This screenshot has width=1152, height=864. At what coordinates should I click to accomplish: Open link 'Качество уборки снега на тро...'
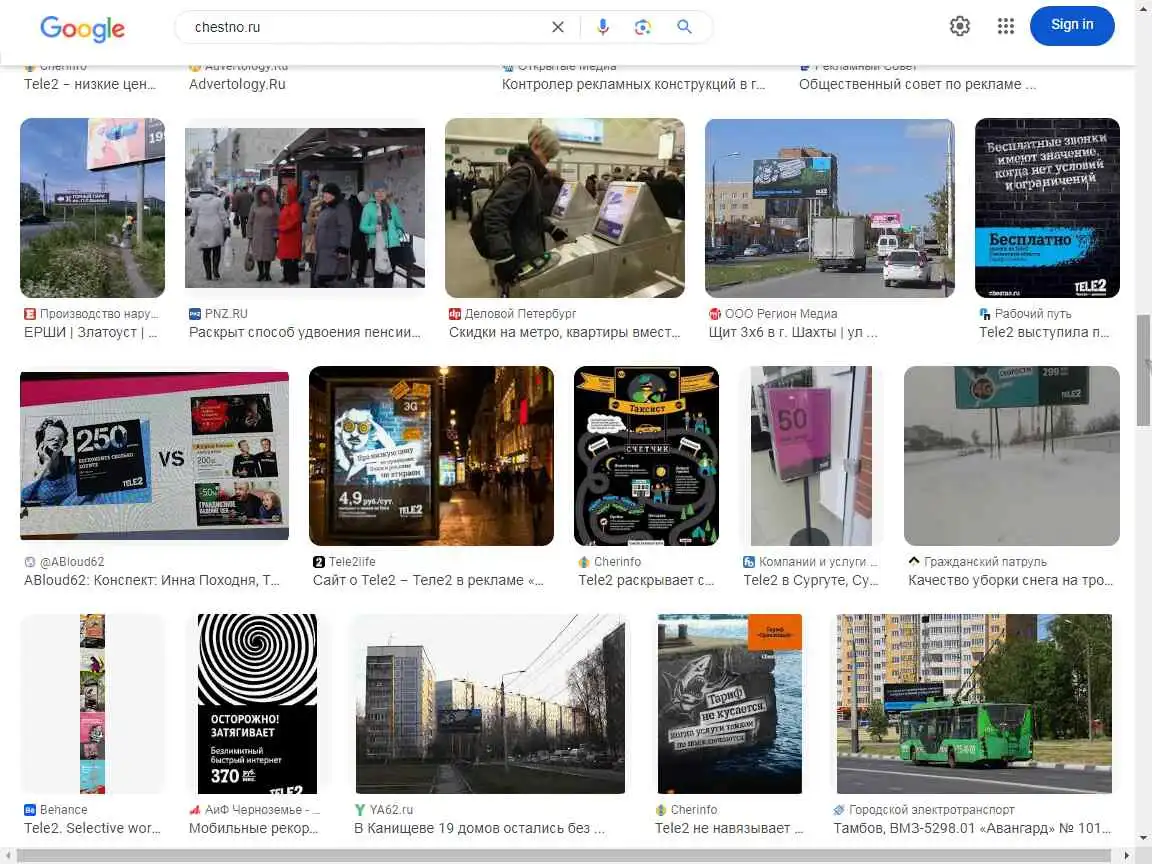point(1010,580)
